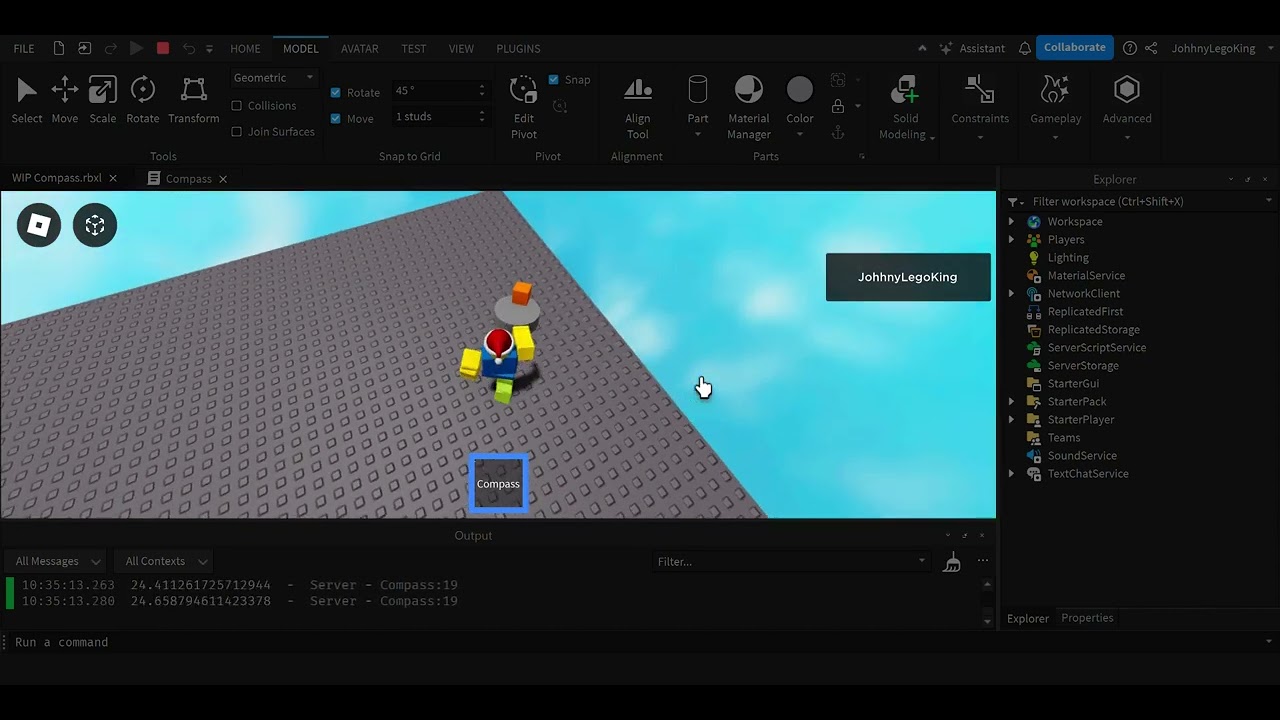Image resolution: width=1280 pixels, height=720 pixels.
Task: Click the JohnnyLegoKing player label in the viewport
Action: pos(908,277)
